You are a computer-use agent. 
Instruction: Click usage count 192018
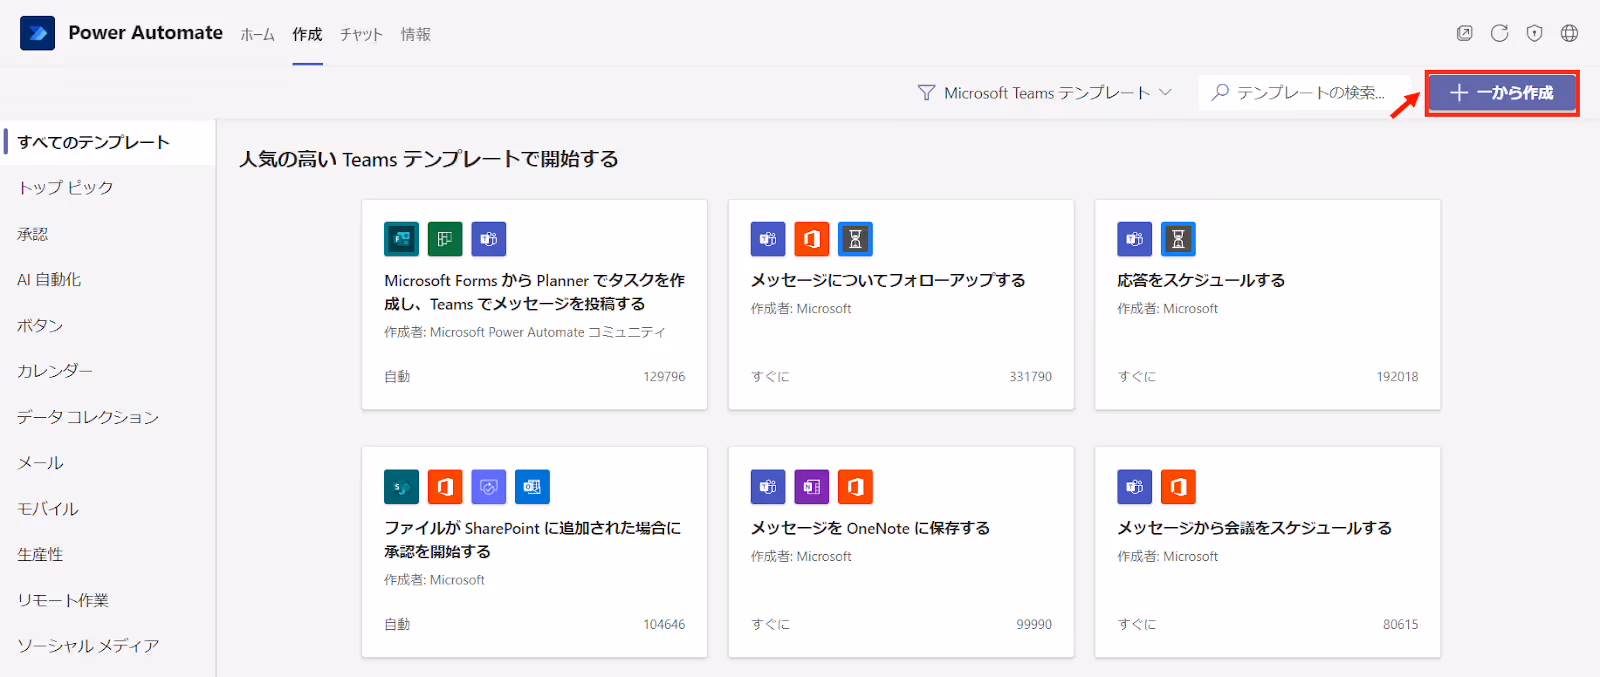coord(1397,376)
